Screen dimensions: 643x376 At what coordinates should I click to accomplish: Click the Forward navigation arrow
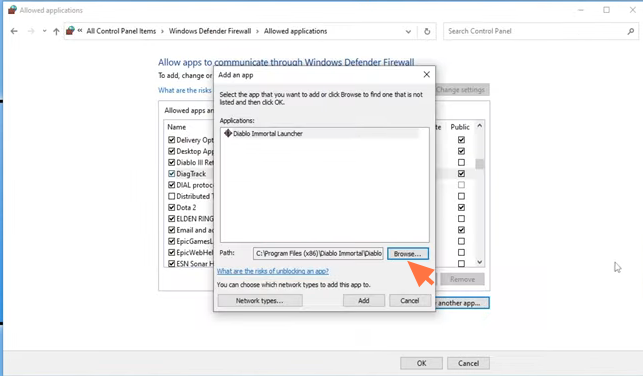click(x=31, y=31)
